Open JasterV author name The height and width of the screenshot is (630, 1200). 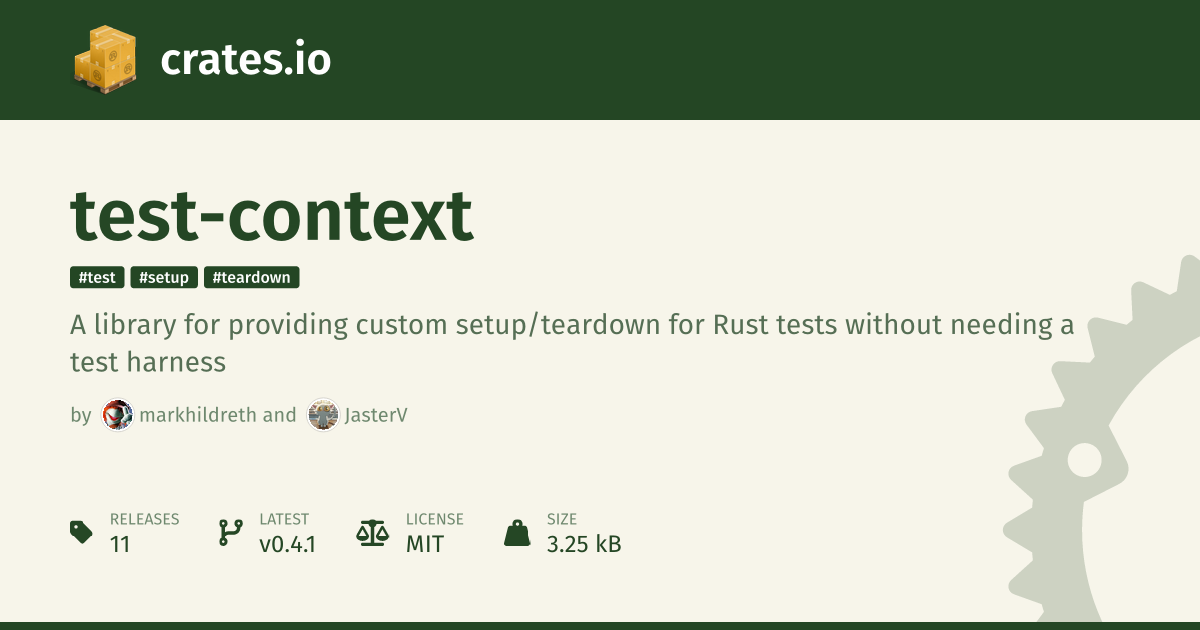click(x=376, y=415)
